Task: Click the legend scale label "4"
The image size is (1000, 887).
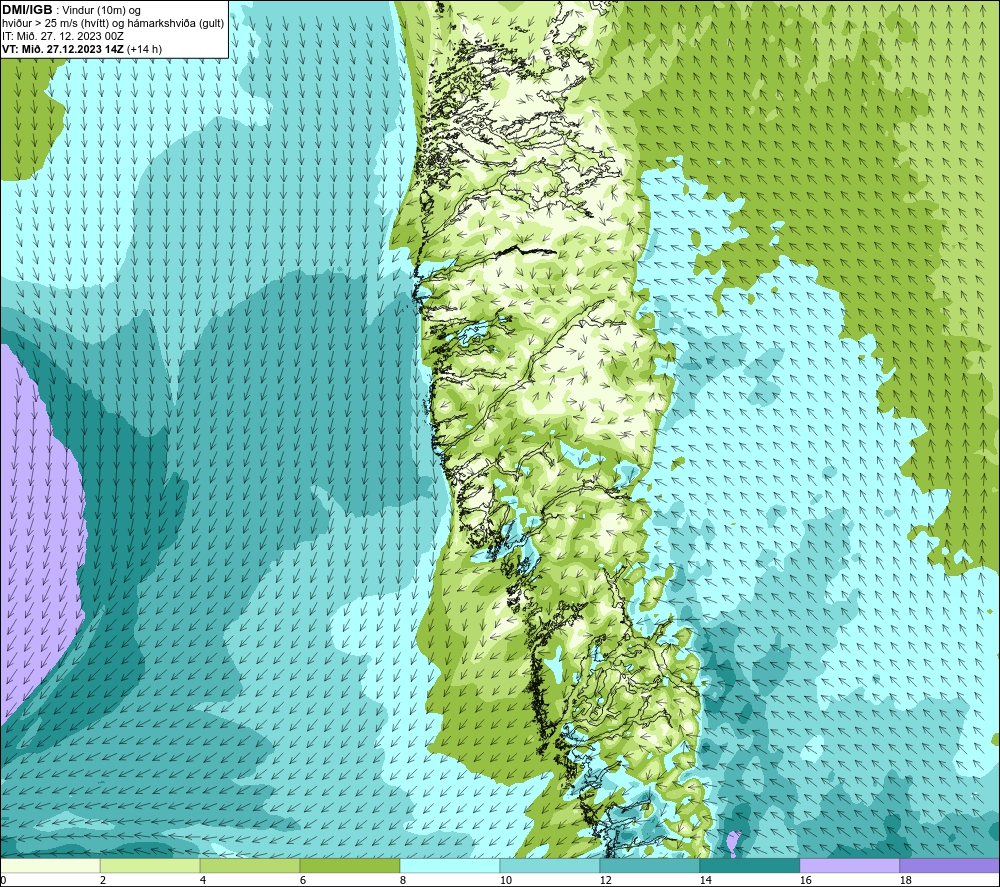Action: pyautogui.click(x=203, y=880)
